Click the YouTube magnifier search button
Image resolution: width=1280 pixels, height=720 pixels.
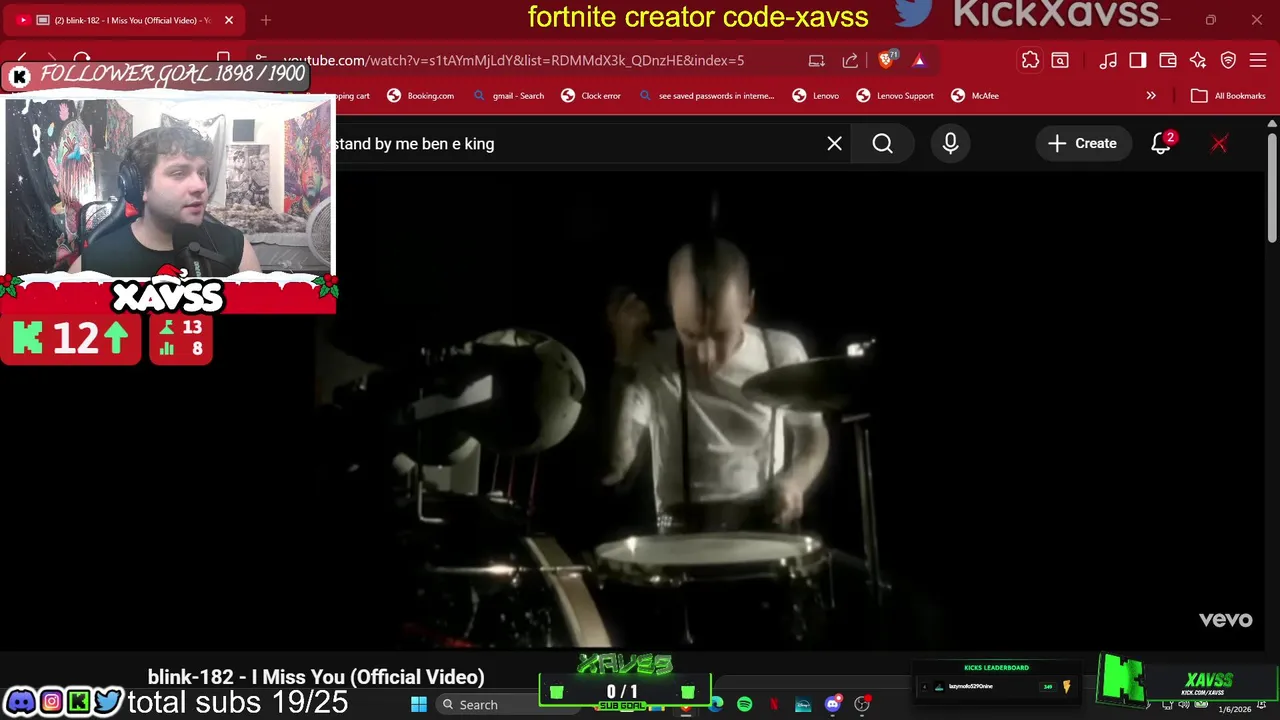pyautogui.click(x=883, y=143)
